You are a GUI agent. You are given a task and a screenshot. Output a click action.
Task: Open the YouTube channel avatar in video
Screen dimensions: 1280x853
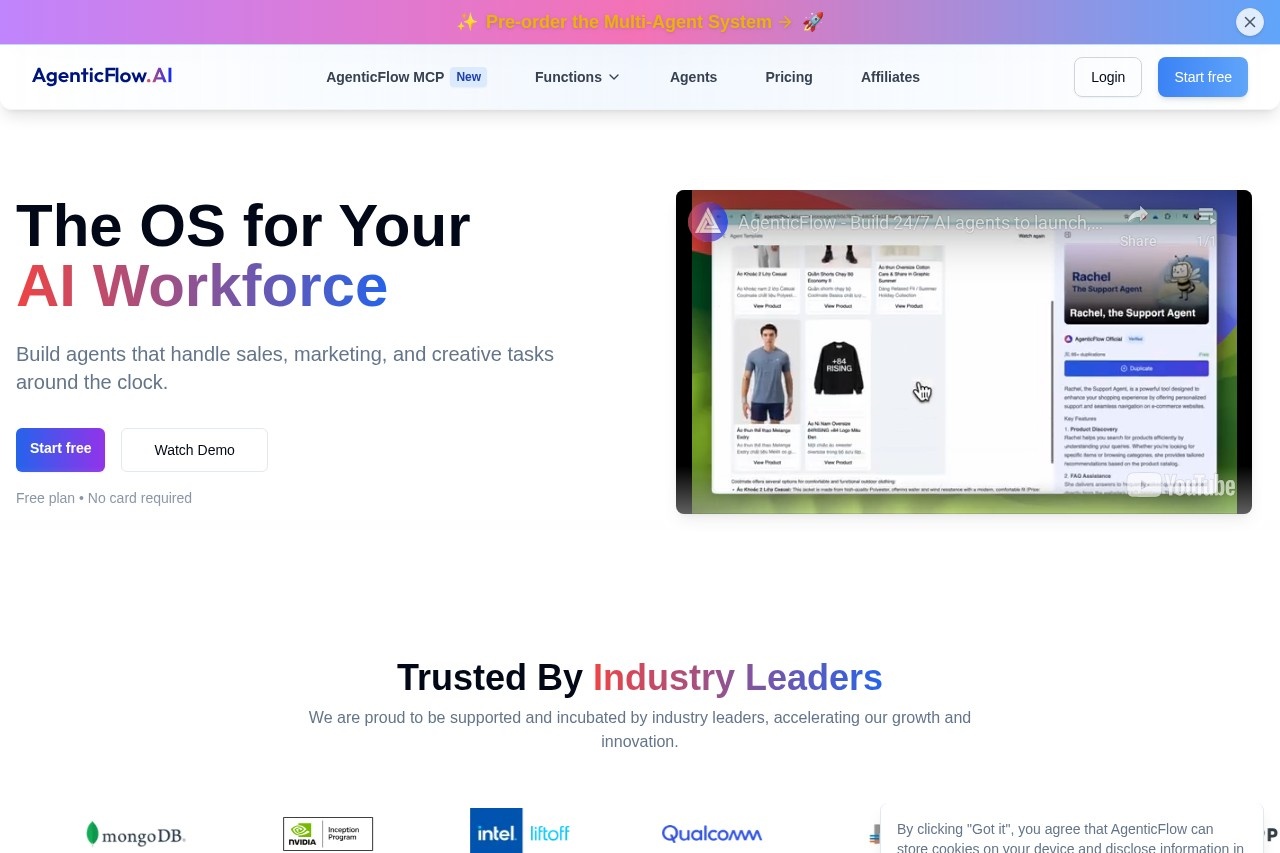pos(708,222)
